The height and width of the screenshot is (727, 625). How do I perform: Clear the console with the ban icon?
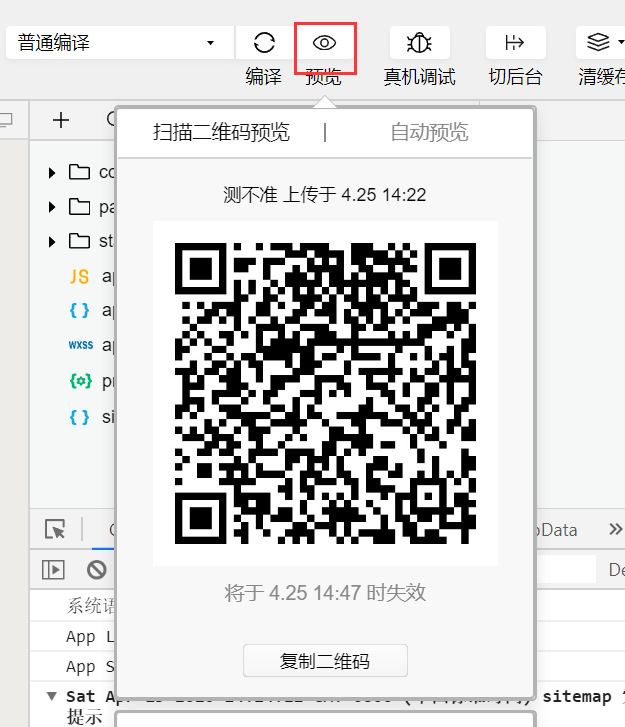pos(97,570)
